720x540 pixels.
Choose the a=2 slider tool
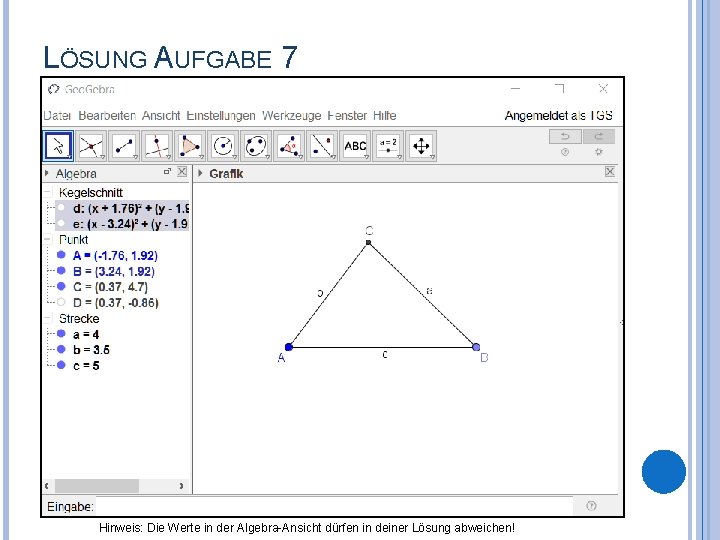tap(388, 146)
